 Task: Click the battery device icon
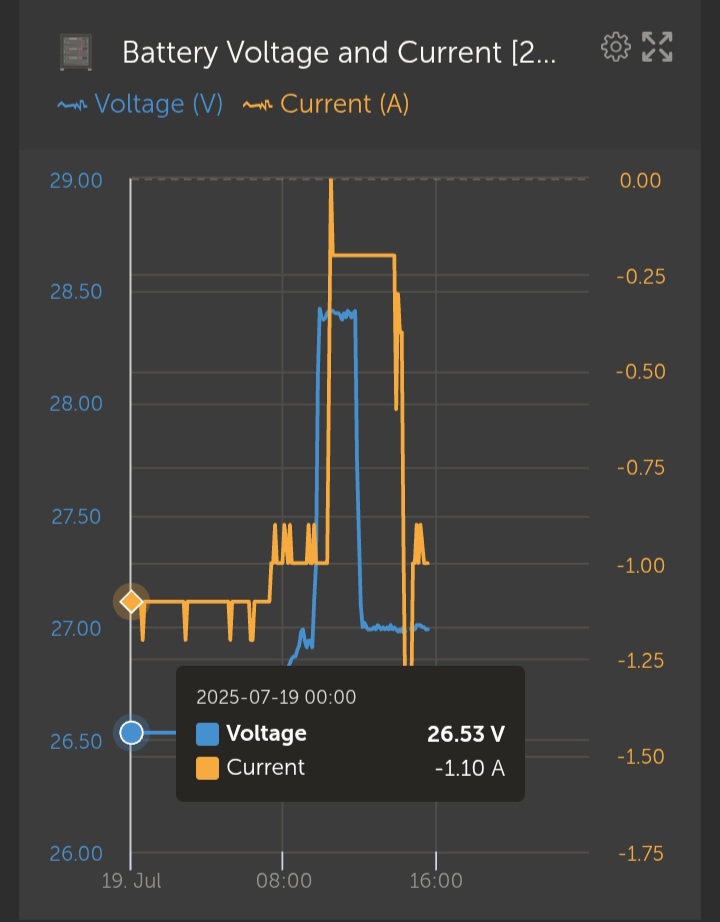[x=76, y=52]
